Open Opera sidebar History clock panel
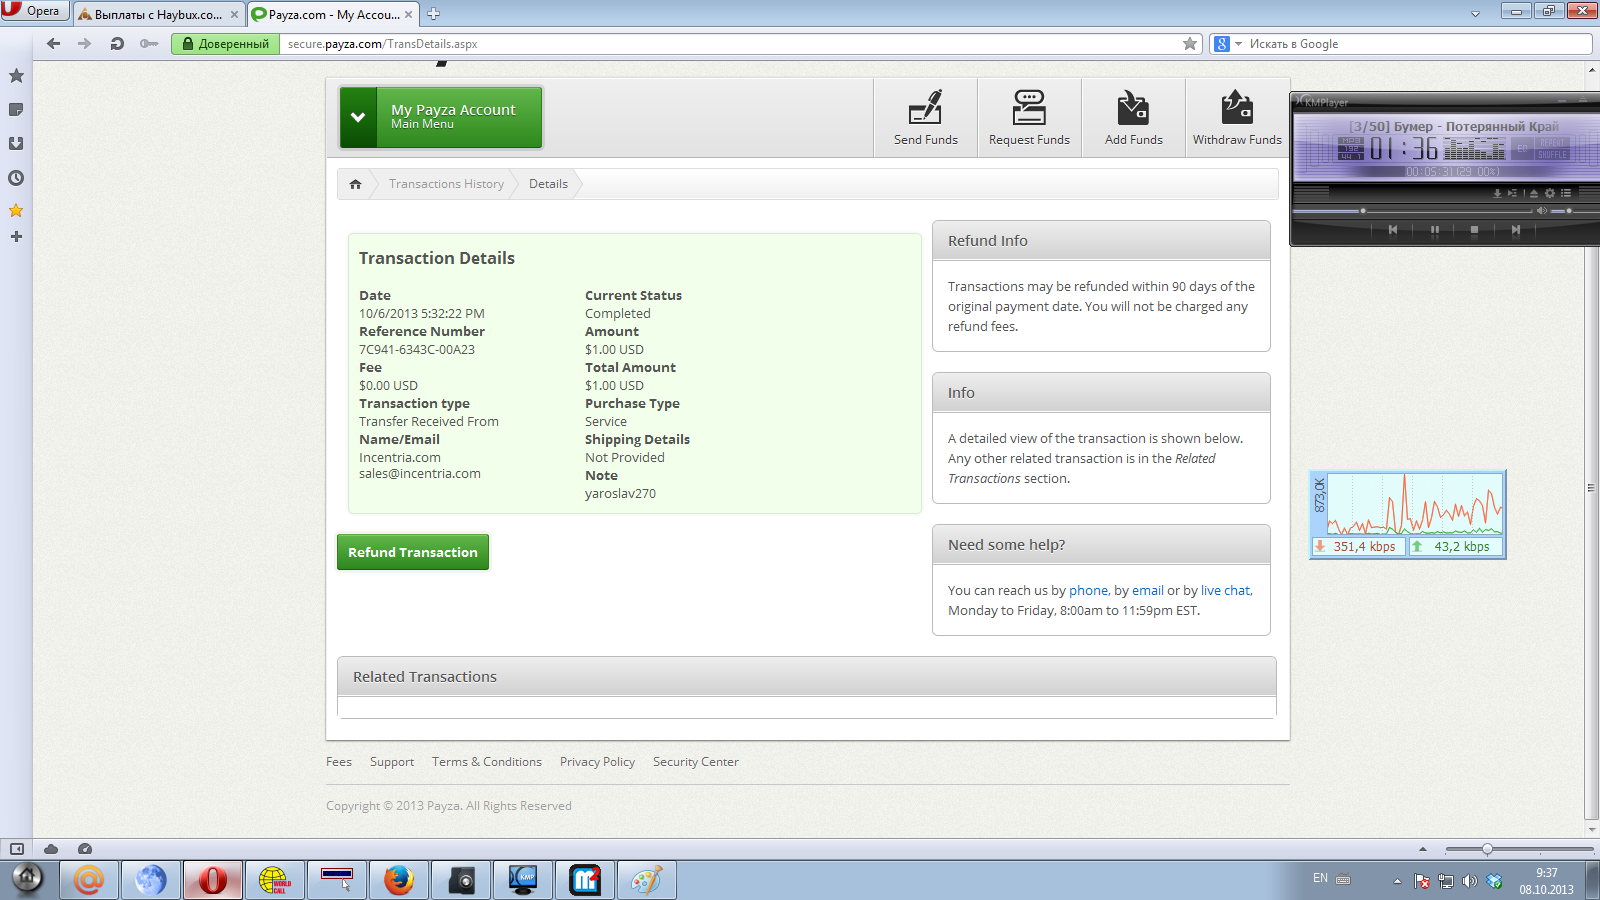 16,178
